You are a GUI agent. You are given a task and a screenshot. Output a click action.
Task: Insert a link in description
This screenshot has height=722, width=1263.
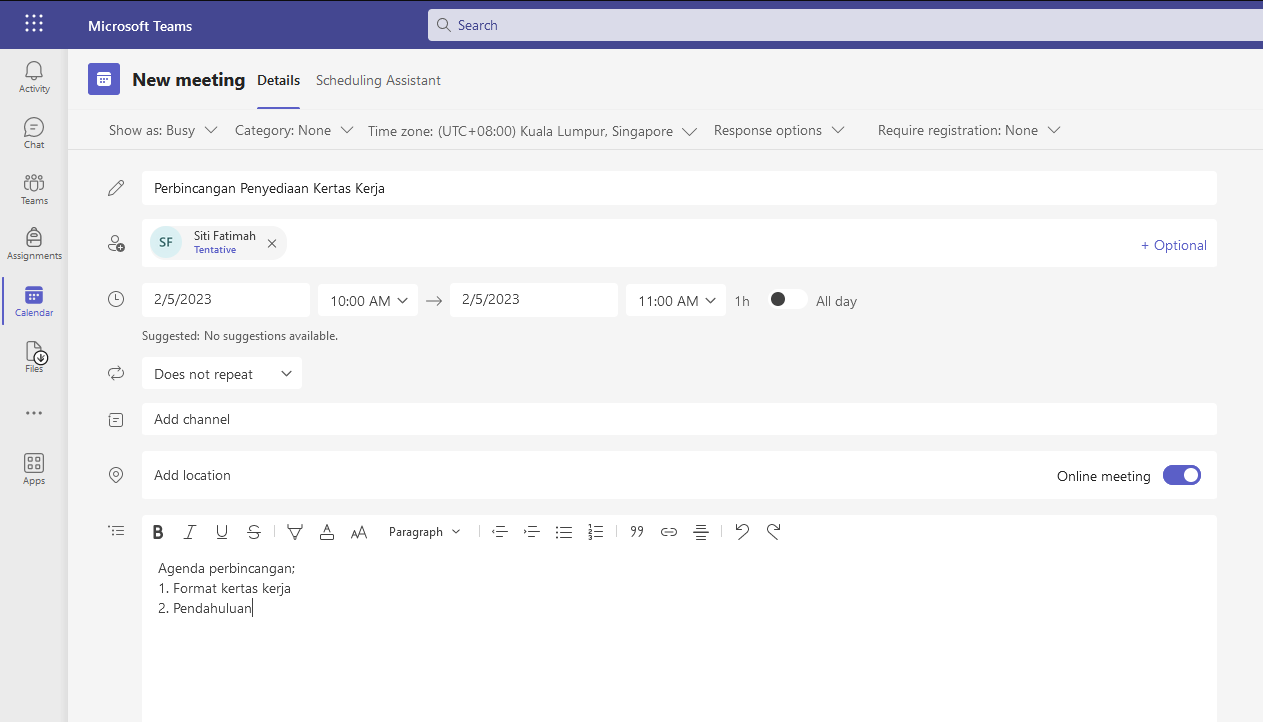(x=669, y=532)
